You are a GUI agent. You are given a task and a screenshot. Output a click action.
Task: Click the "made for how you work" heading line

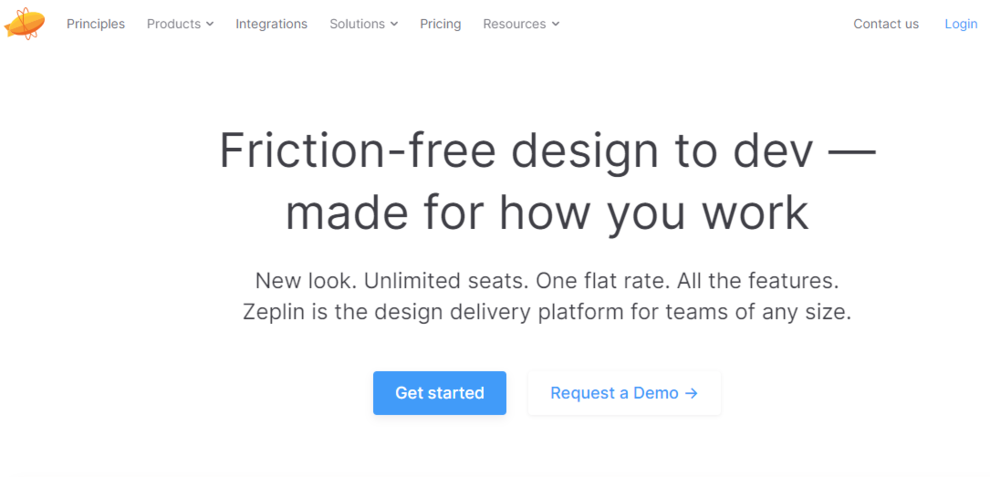(547, 213)
